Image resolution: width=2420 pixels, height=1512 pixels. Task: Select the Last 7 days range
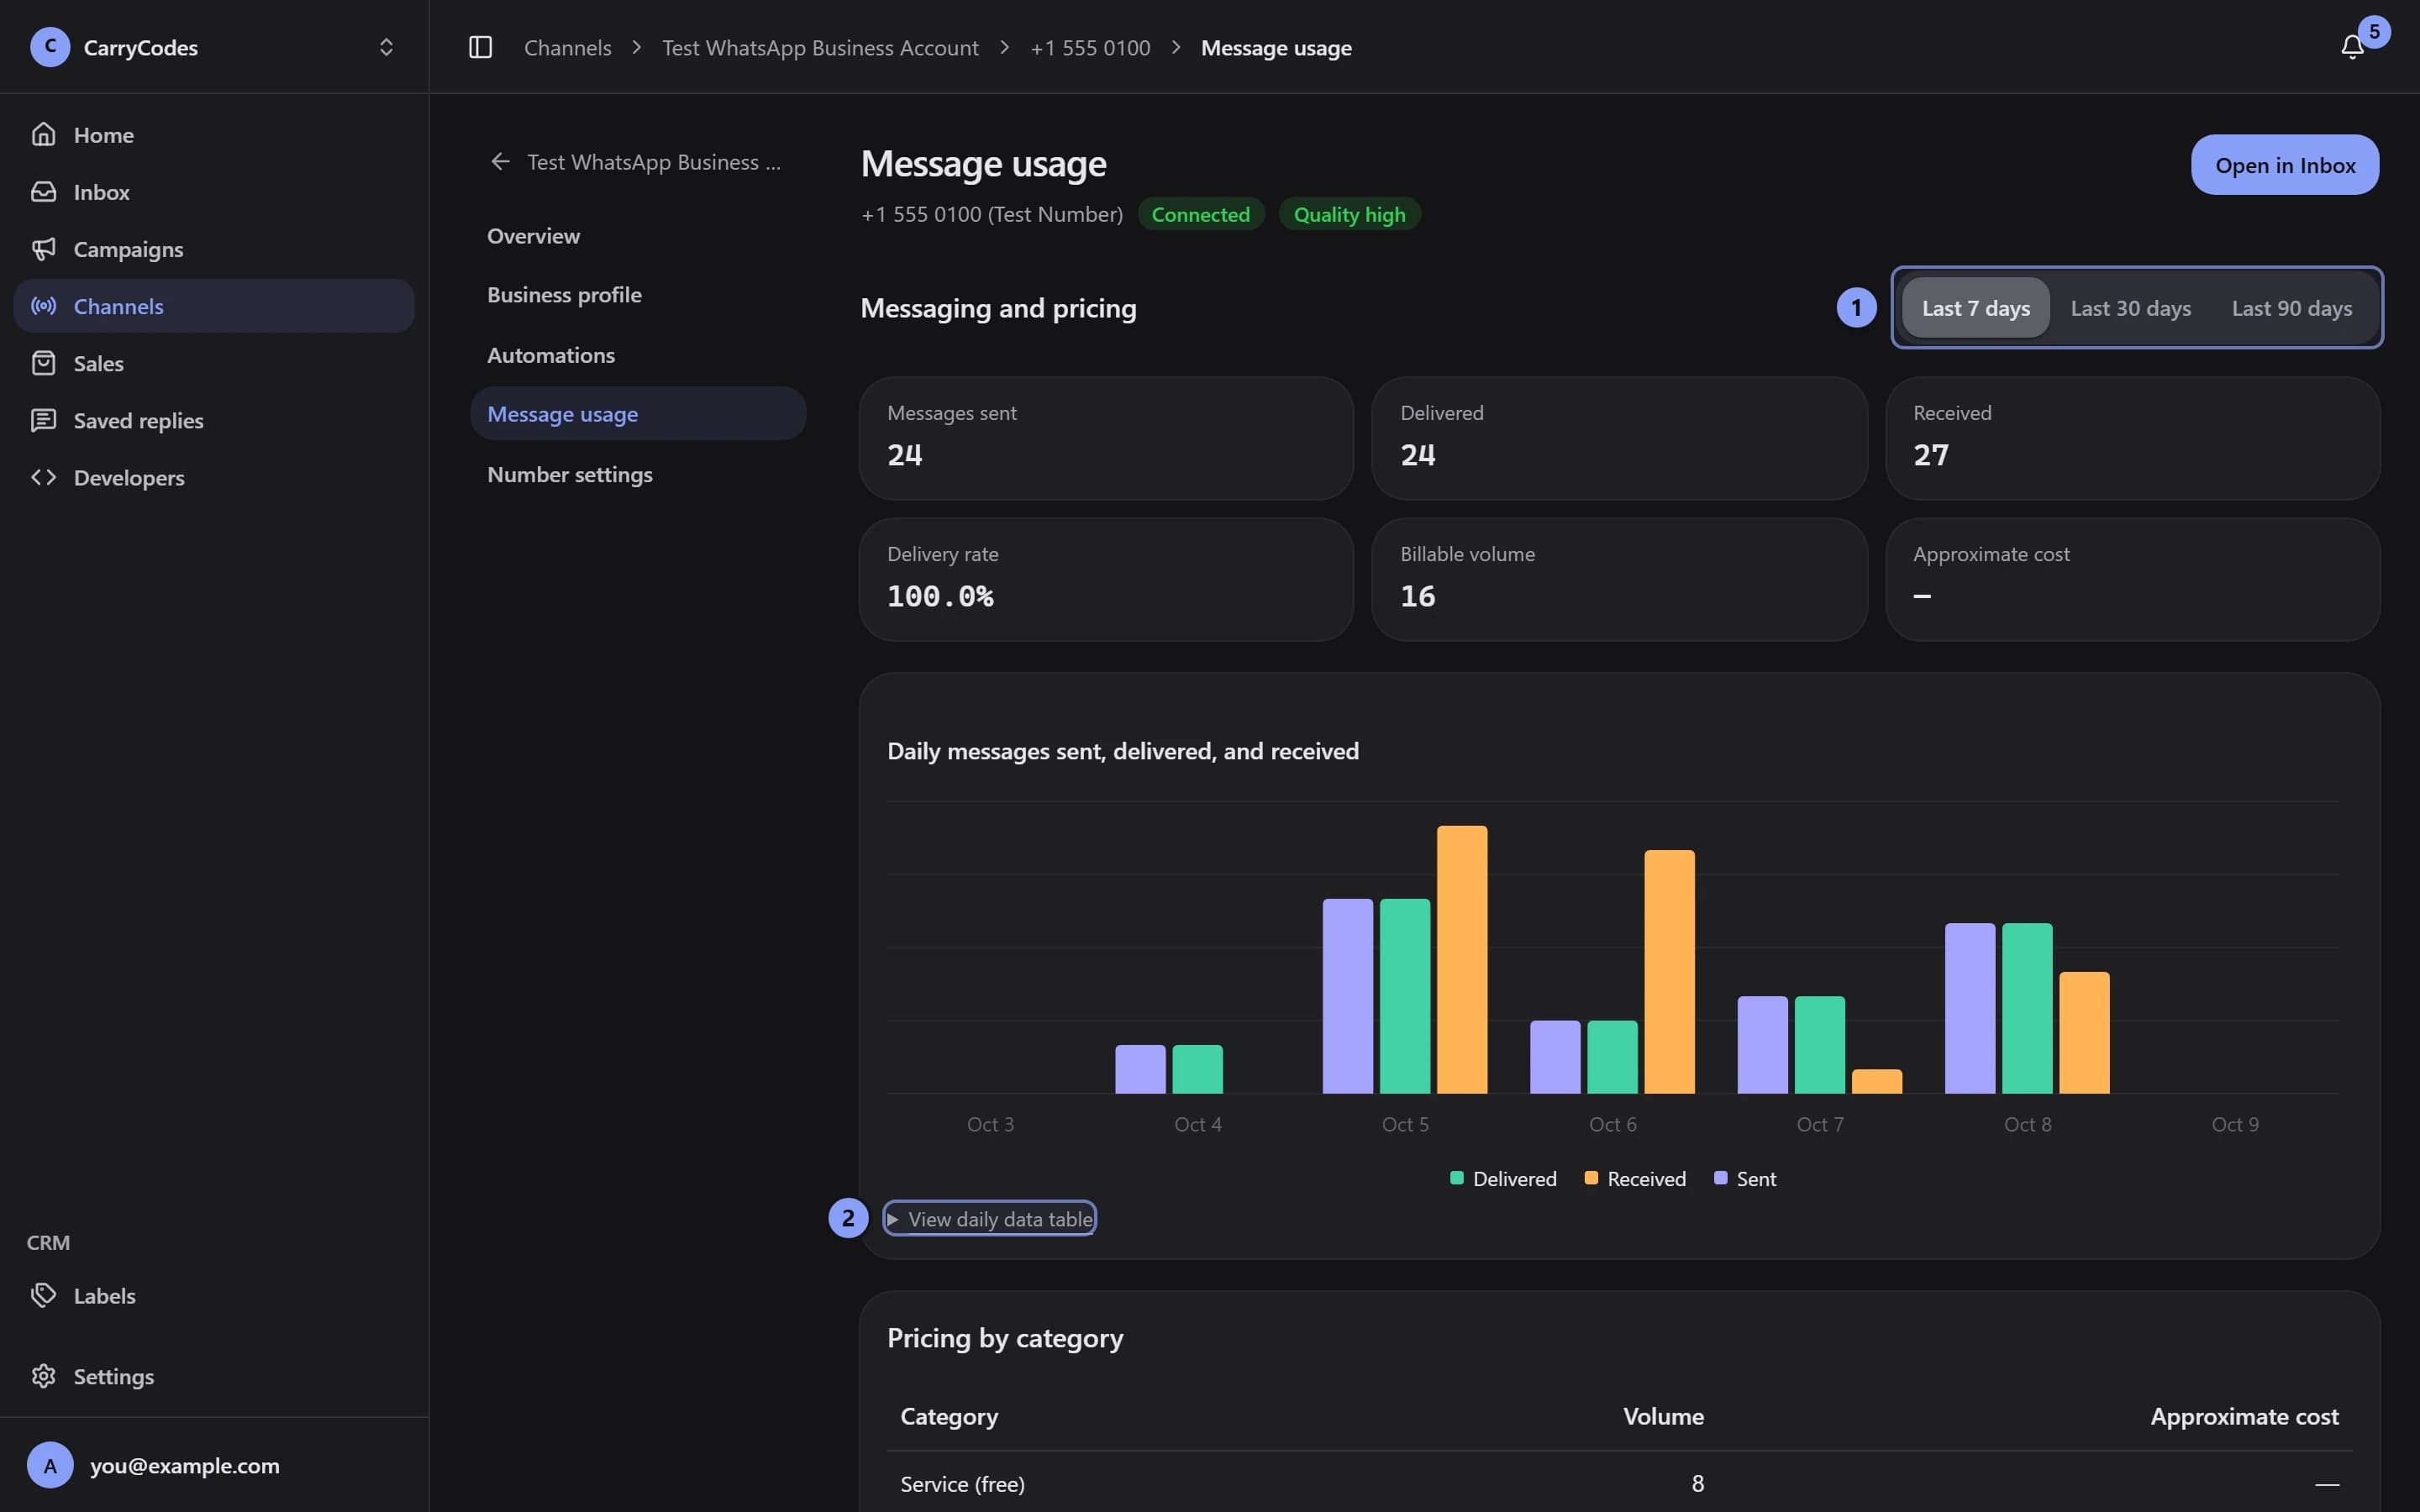(1975, 308)
